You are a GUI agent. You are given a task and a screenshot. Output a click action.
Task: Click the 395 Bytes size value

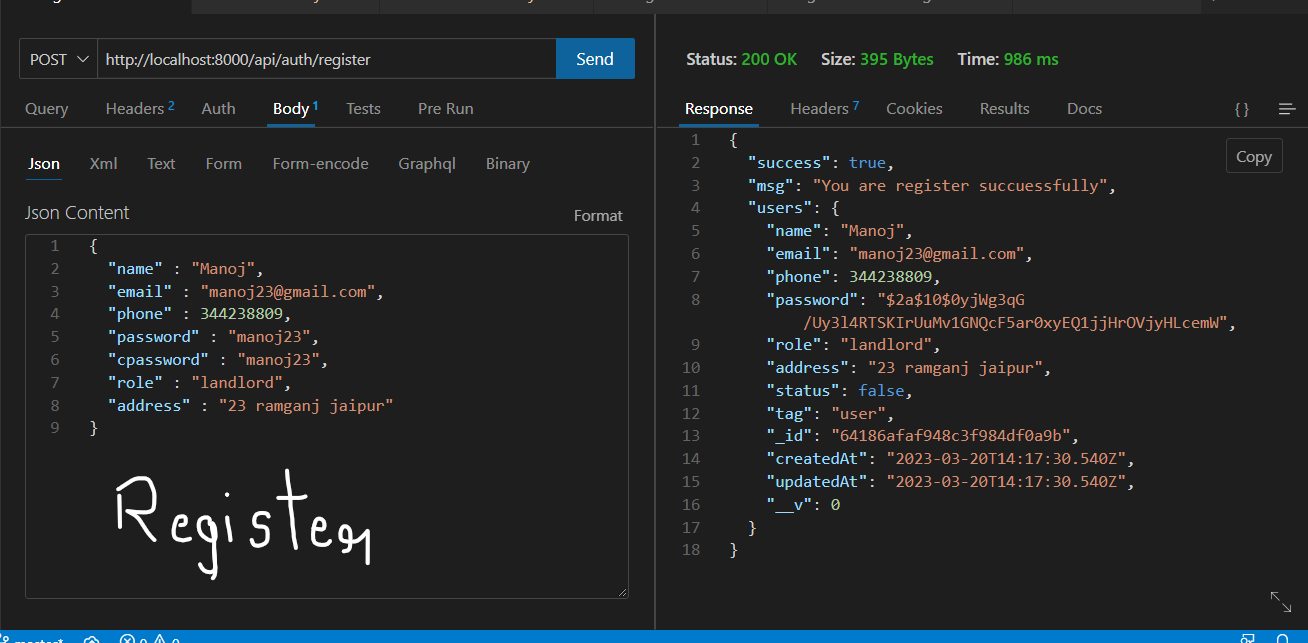[896, 59]
